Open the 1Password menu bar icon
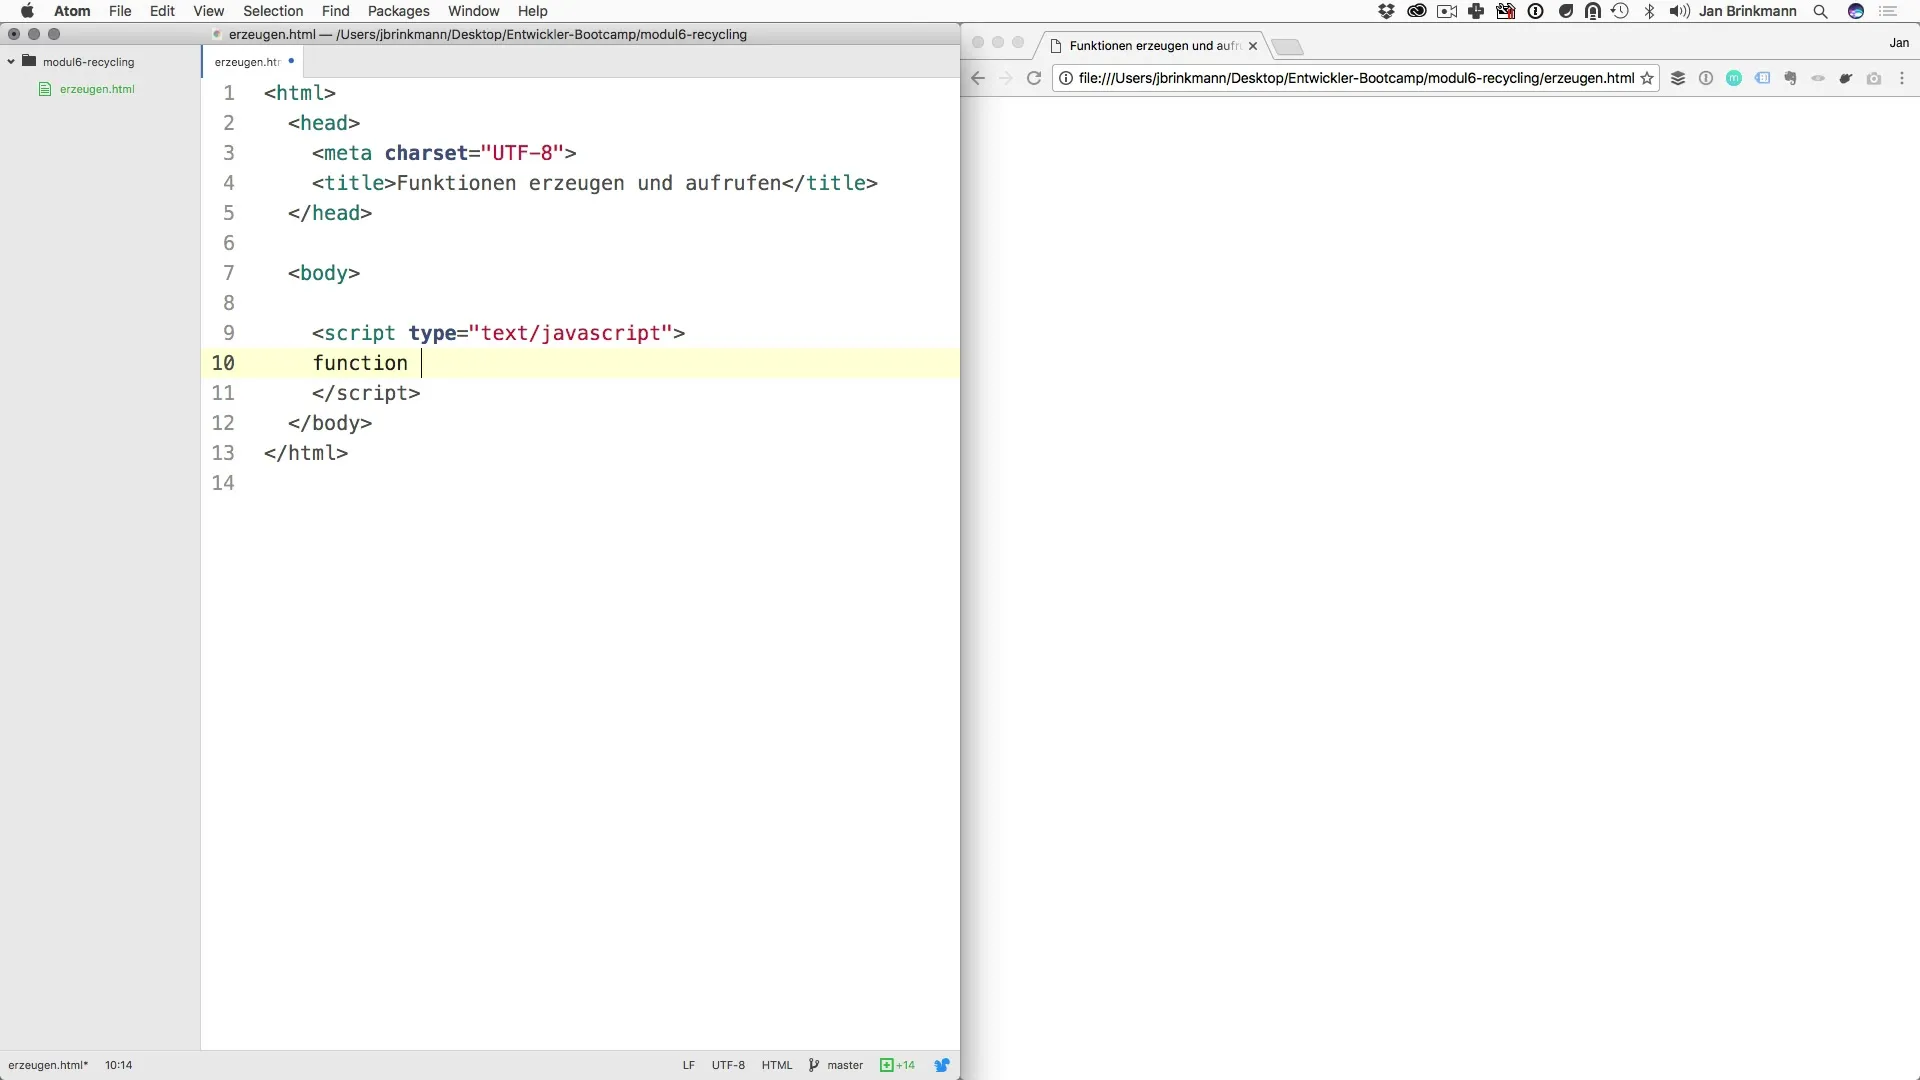The height and width of the screenshot is (1080, 1920). (x=1536, y=11)
